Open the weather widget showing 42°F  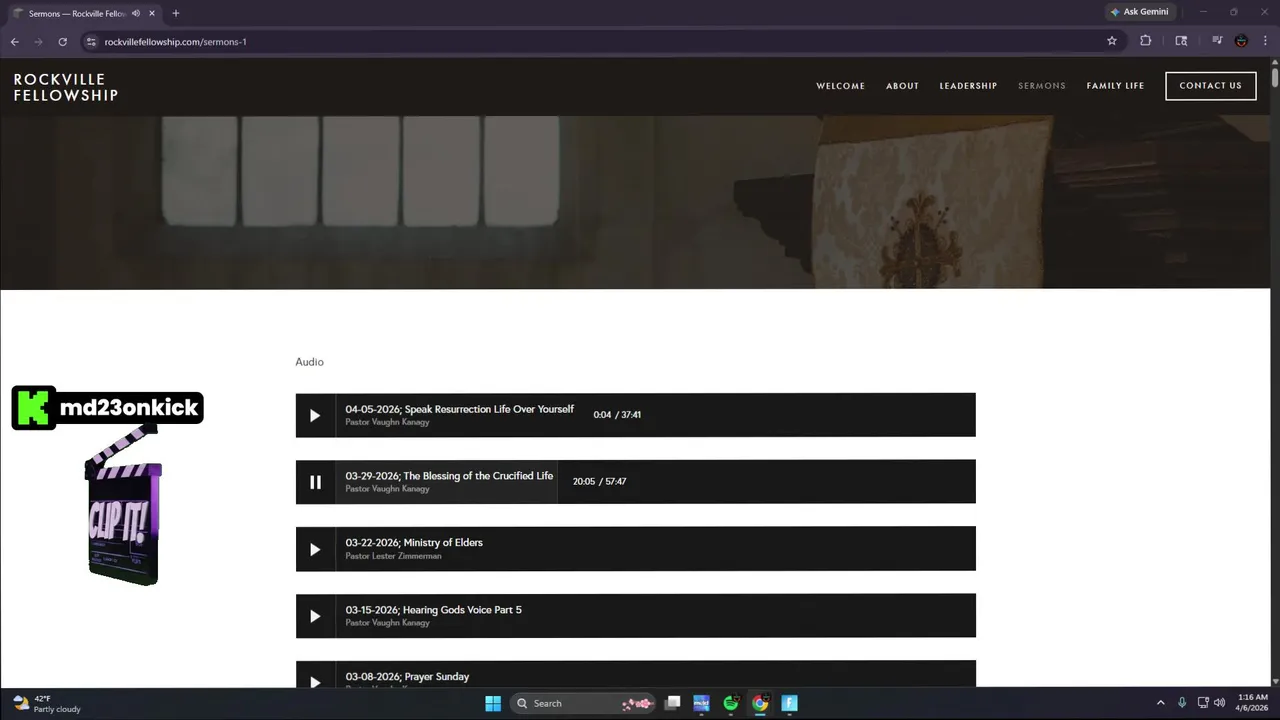click(47, 704)
